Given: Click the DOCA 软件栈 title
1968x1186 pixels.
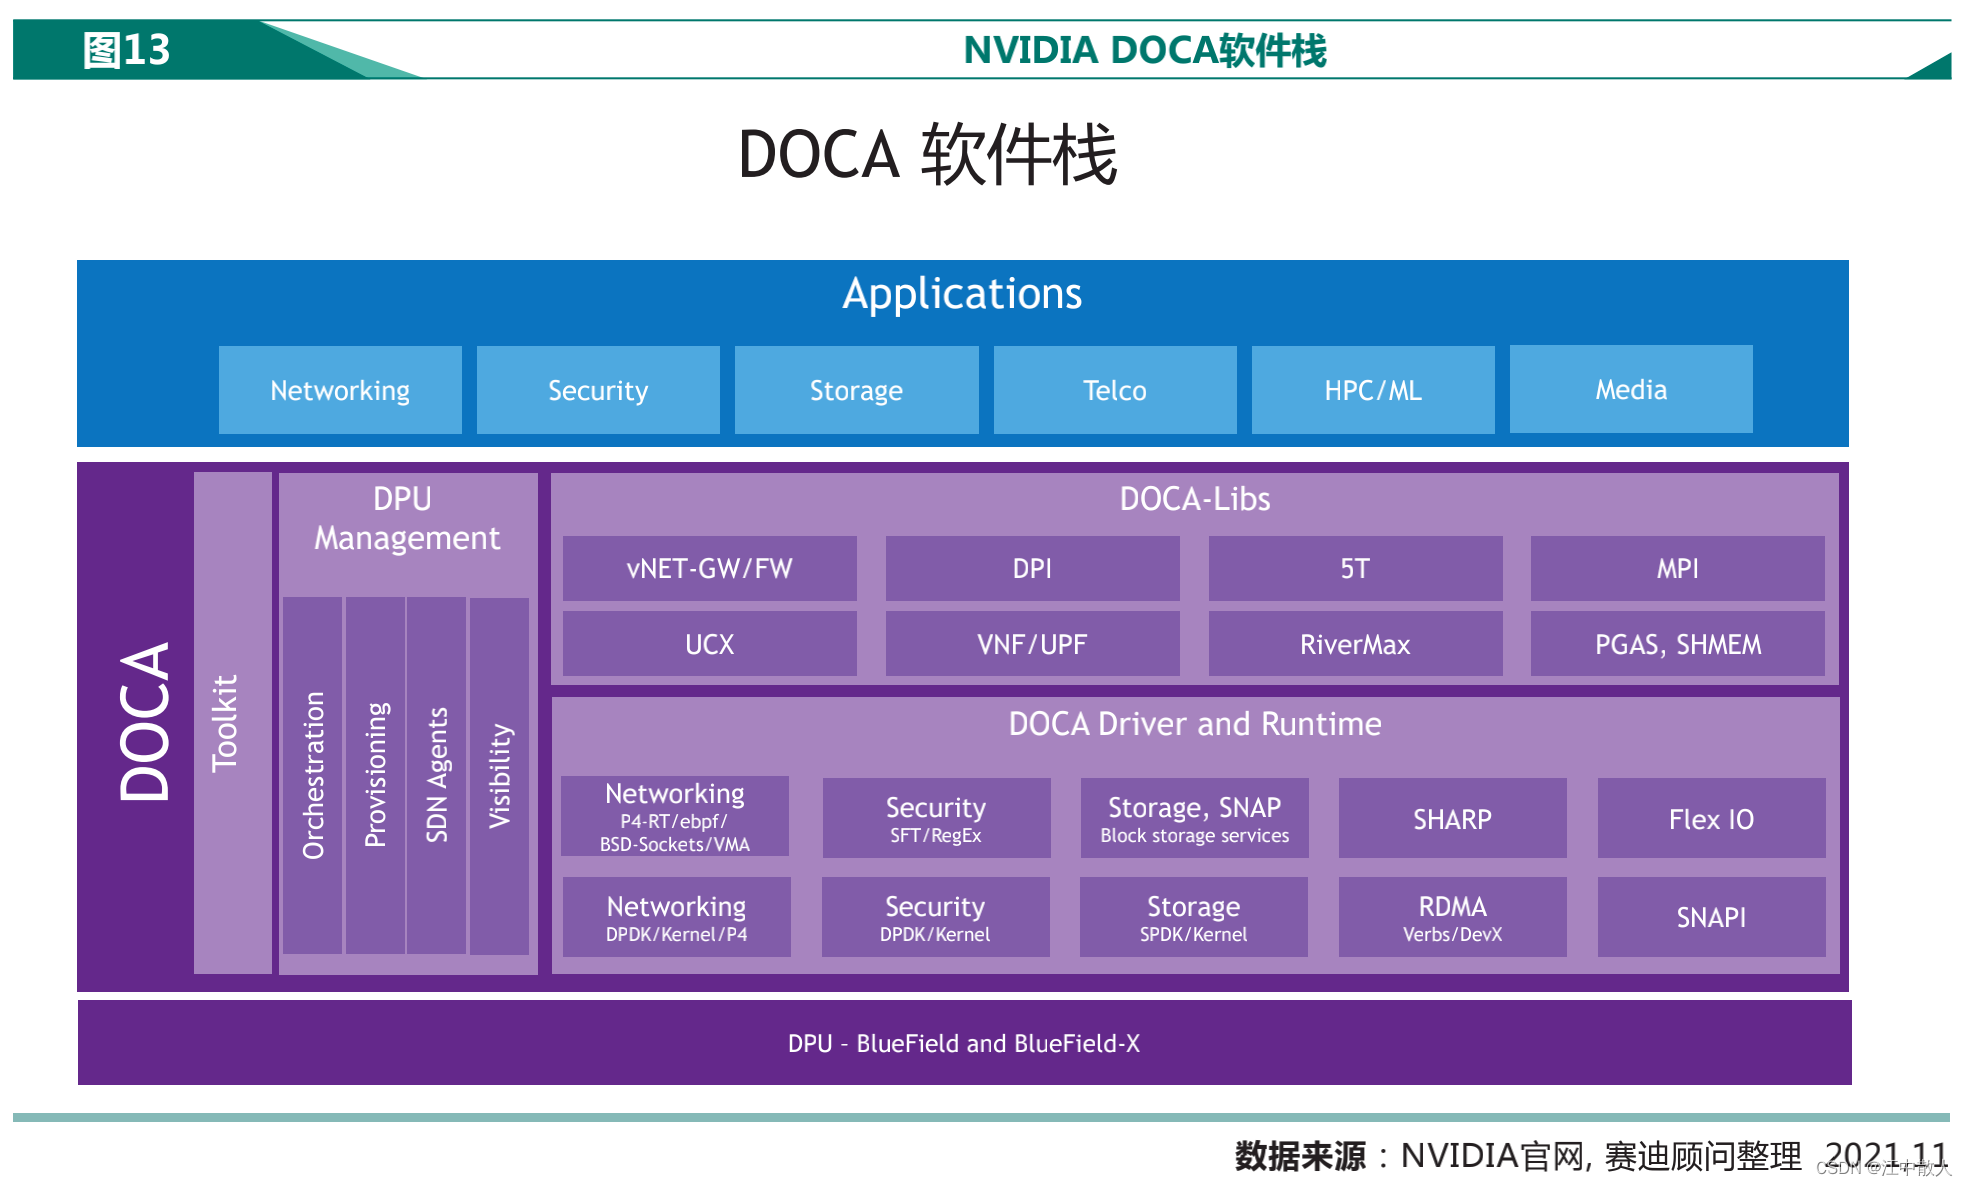Looking at the screenshot, I should 928,156.
